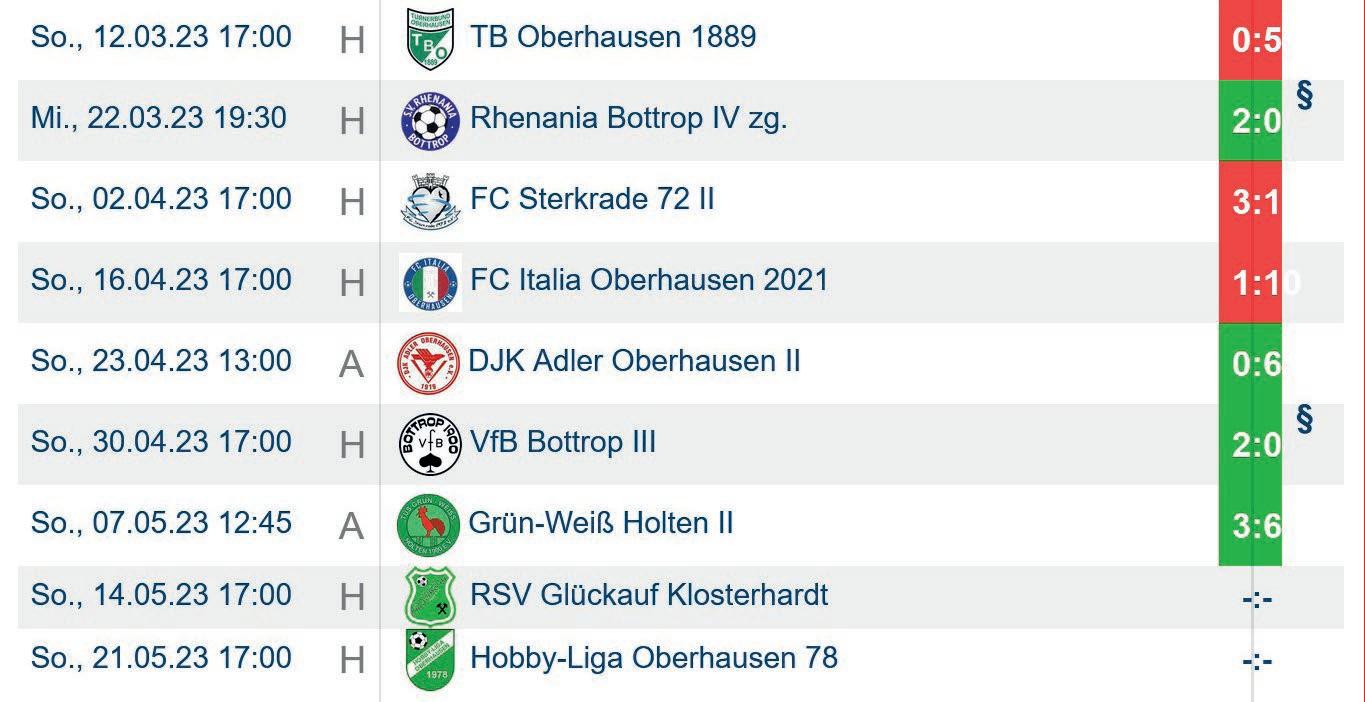Click the RSV Glückauf Klosterhardt crest
1365x702 pixels.
pyautogui.click(x=430, y=596)
